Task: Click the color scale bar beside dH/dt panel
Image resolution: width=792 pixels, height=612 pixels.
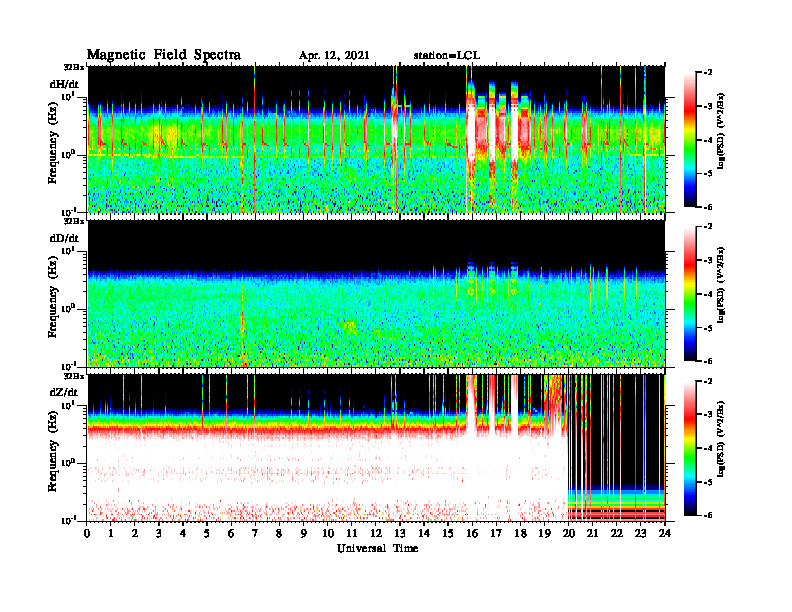Action: click(x=690, y=139)
